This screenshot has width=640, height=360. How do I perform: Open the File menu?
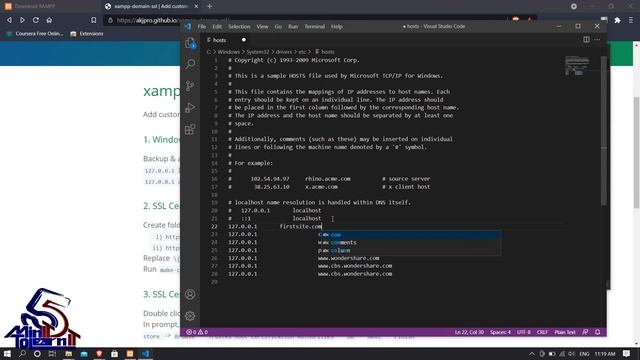coord(202,27)
